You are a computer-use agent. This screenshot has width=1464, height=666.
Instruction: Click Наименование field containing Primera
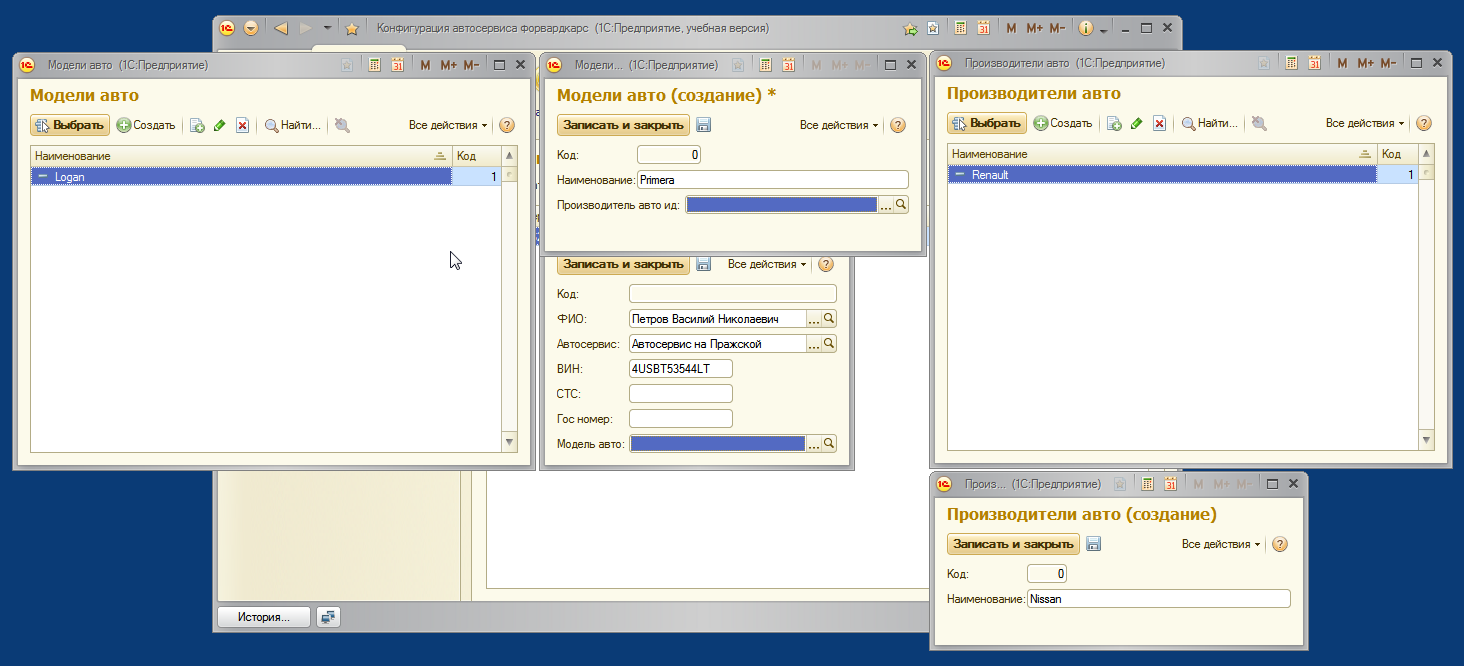point(772,180)
